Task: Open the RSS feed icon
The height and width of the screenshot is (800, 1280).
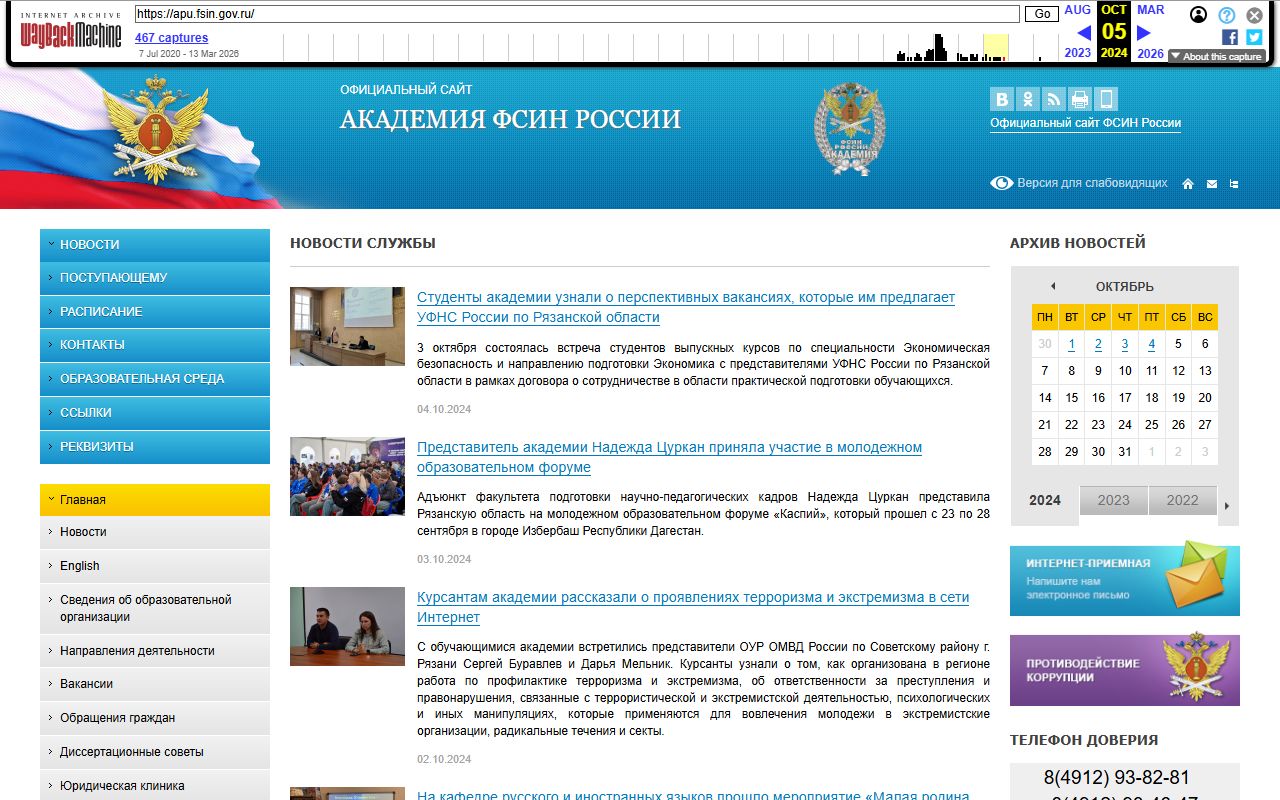Action: click(1054, 99)
